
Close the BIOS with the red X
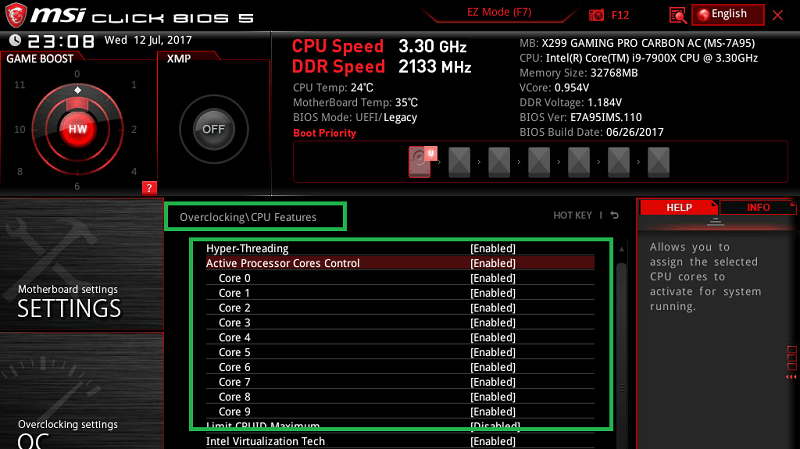[x=778, y=15]
